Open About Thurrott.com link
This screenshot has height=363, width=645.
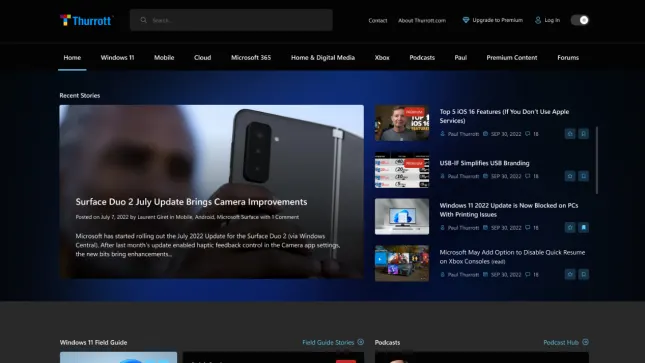point(422,20)
